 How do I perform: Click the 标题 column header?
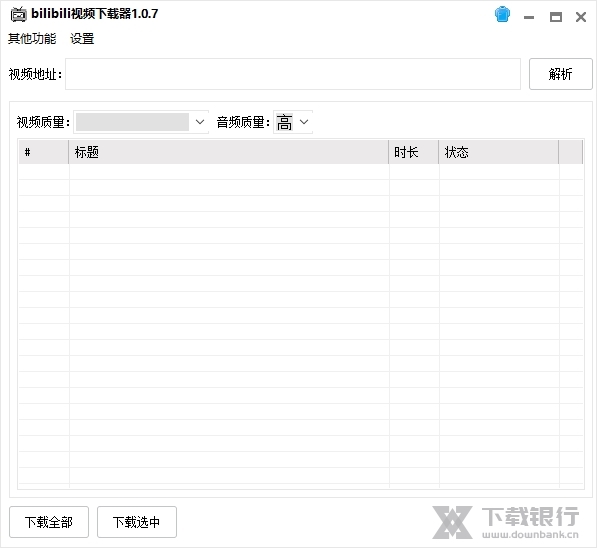pyautogui.click(x=228, y=152)
